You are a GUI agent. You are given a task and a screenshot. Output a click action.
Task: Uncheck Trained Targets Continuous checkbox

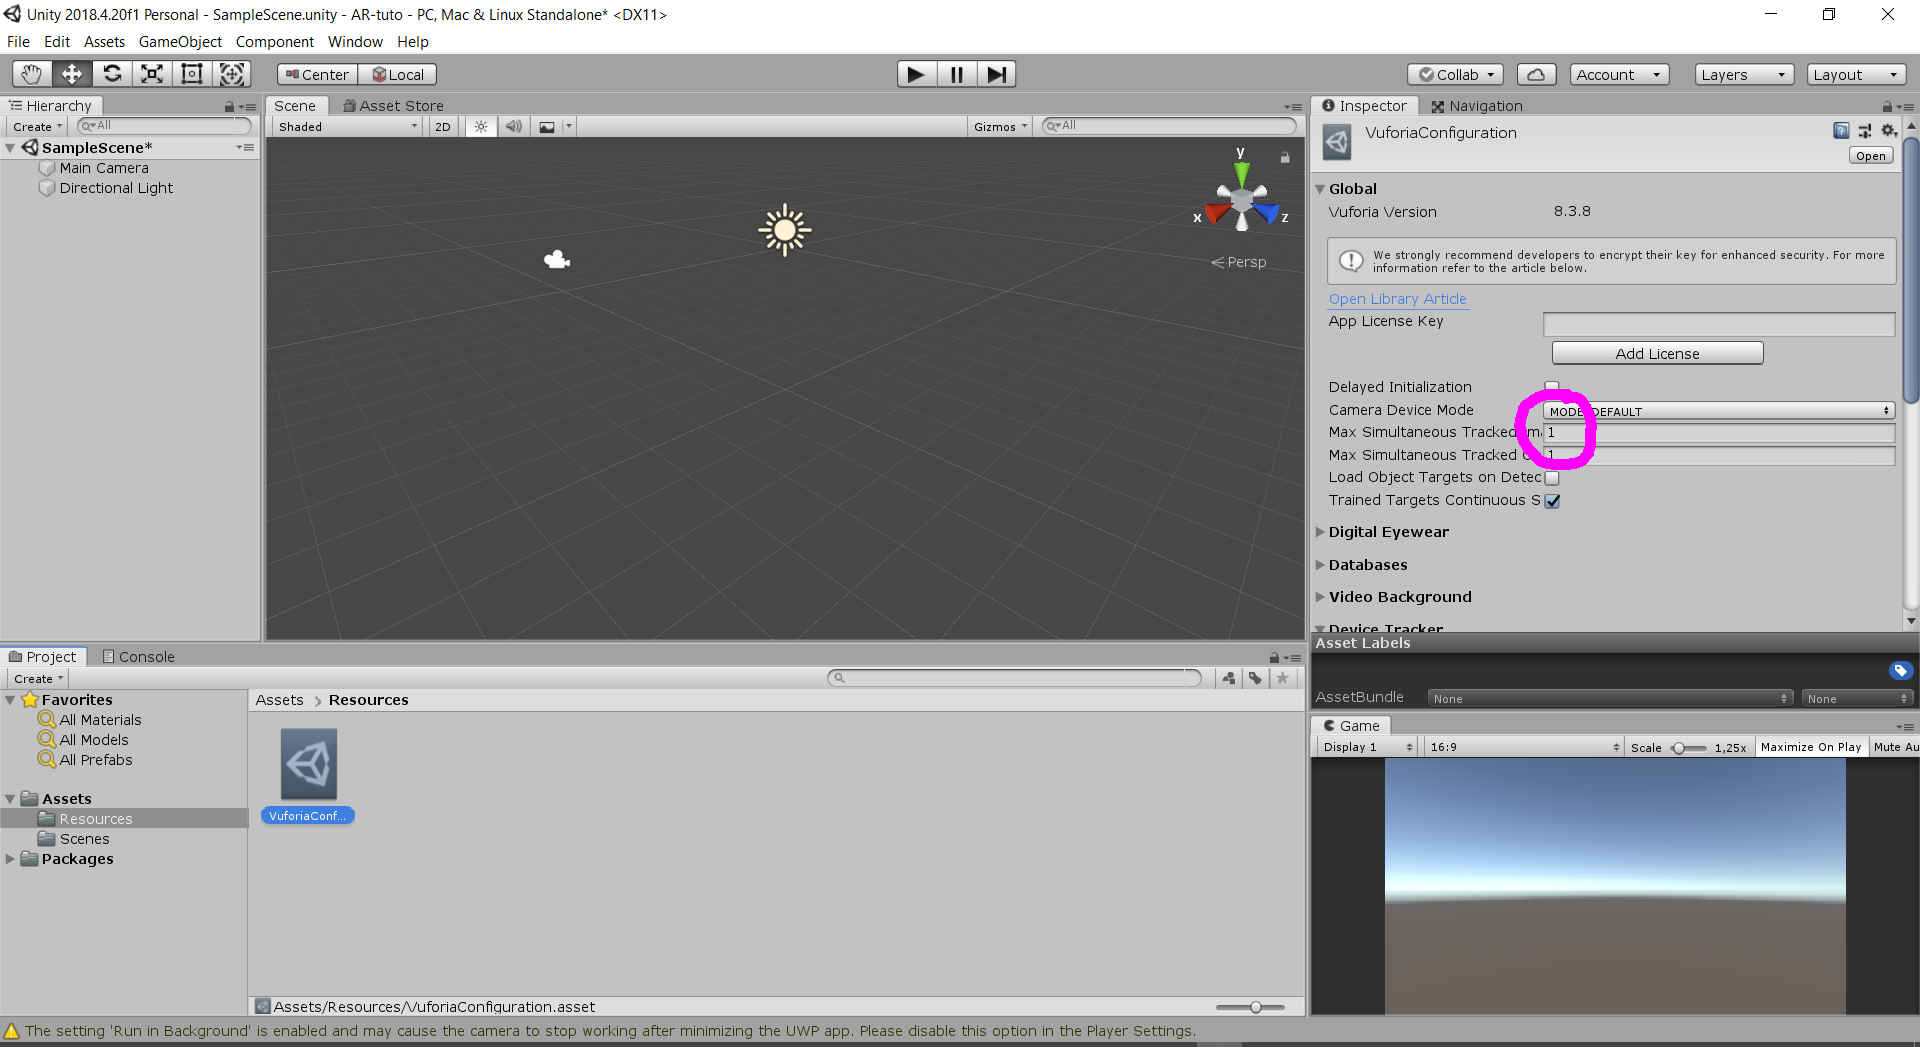[x=1552, y=501]
